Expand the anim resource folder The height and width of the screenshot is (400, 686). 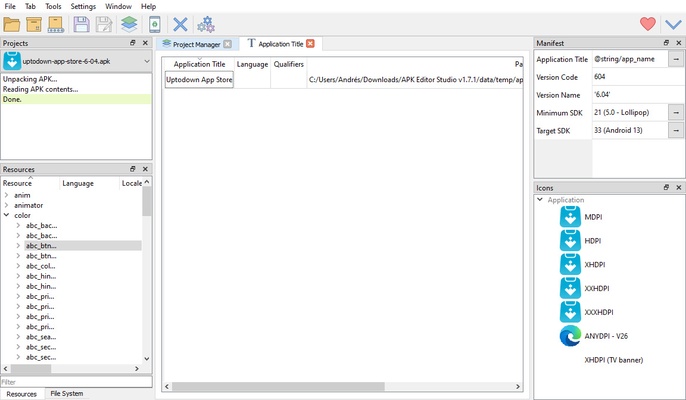point(7,195)
